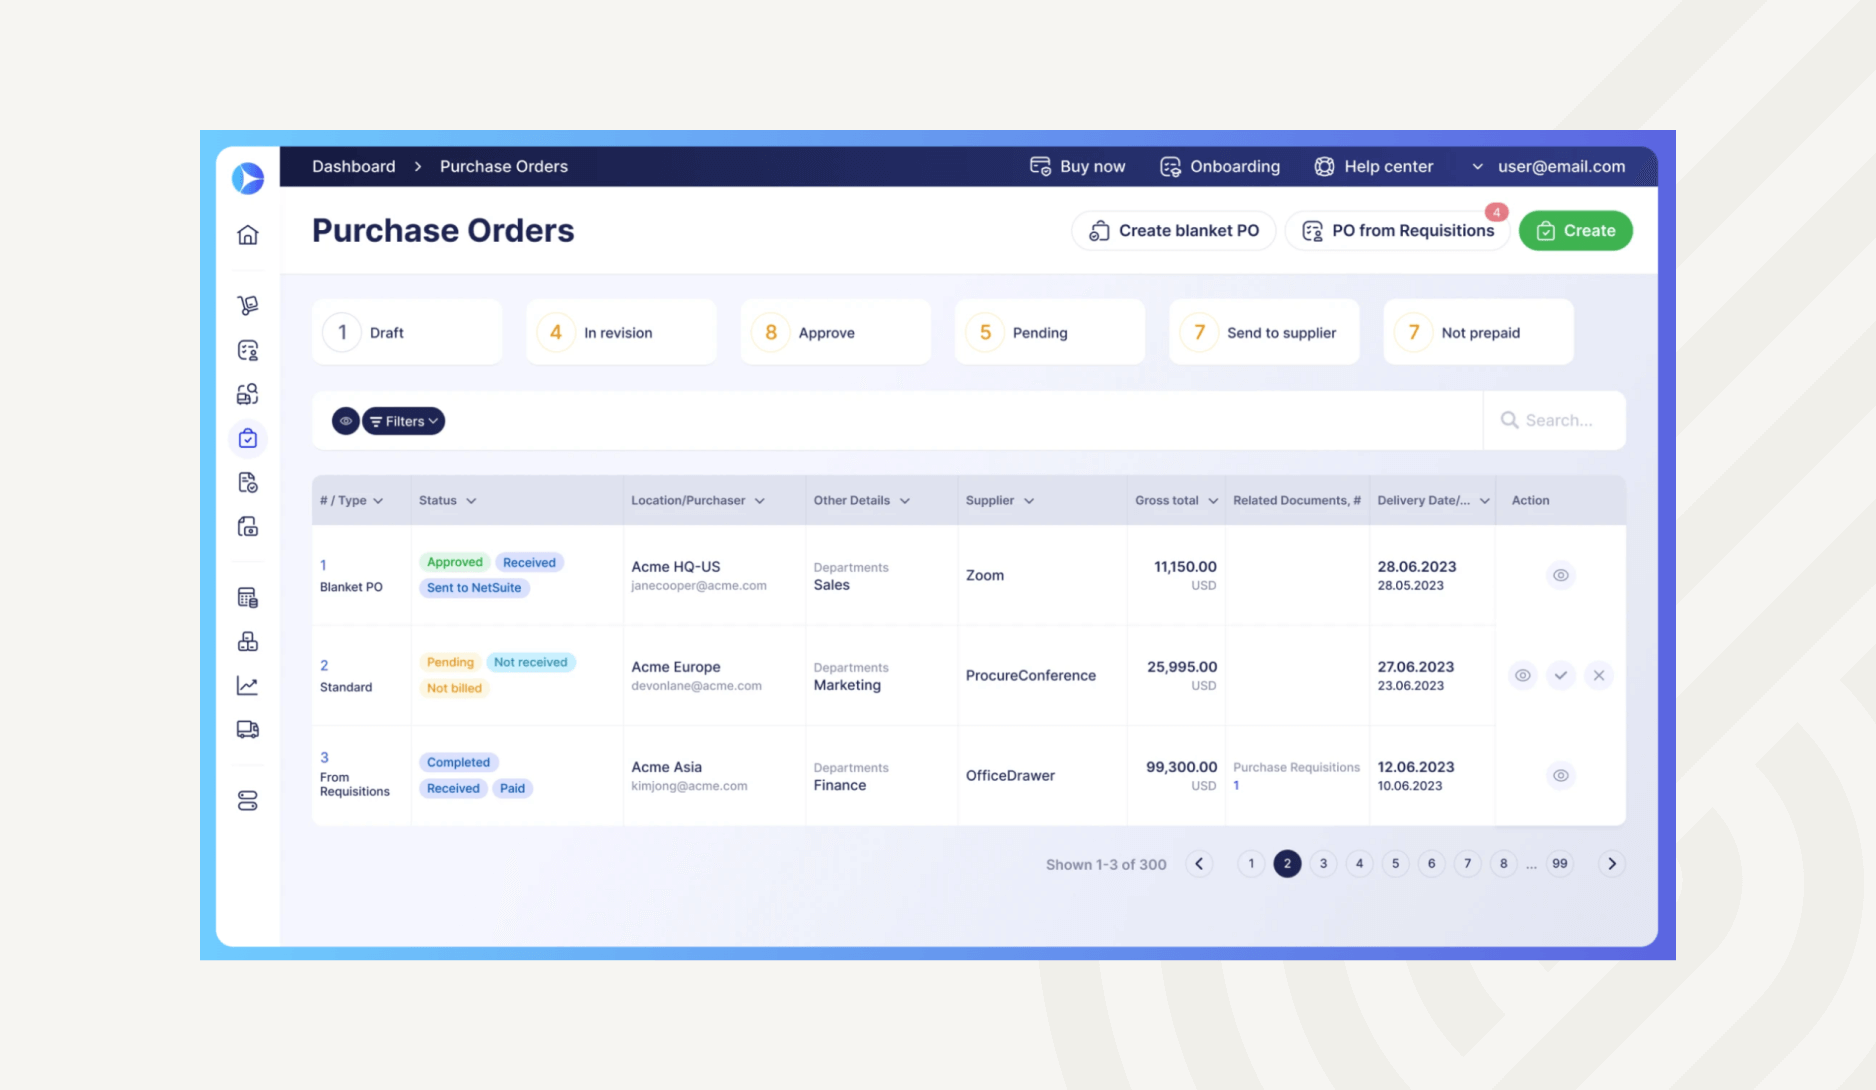Open user@email.com account menu
This screenshot has height=1090, width=1876.
(x=1548, y=166)
